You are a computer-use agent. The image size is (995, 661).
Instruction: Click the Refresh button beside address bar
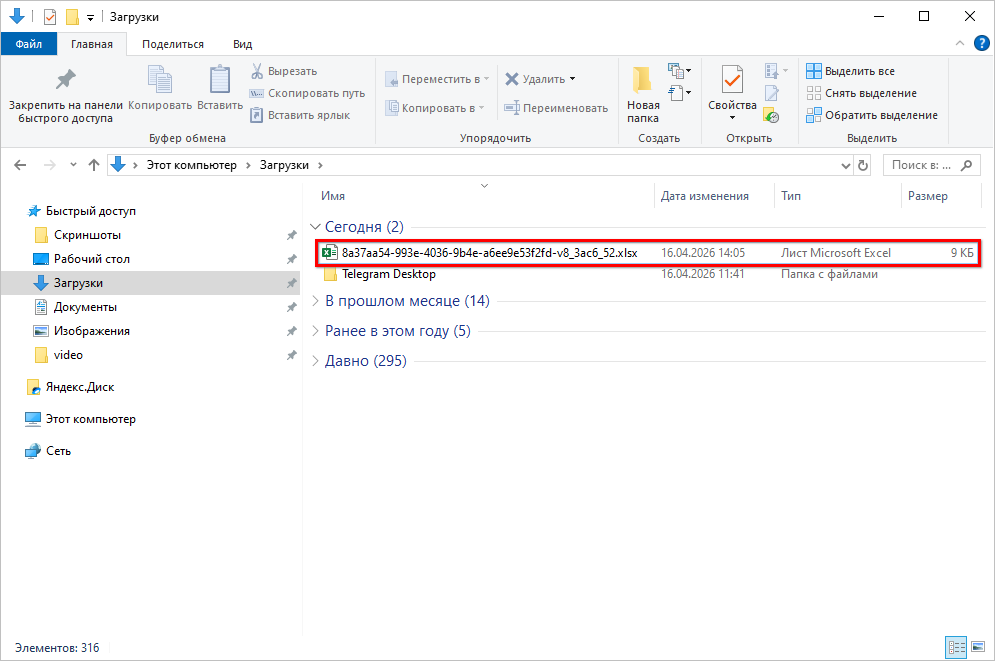863,165
